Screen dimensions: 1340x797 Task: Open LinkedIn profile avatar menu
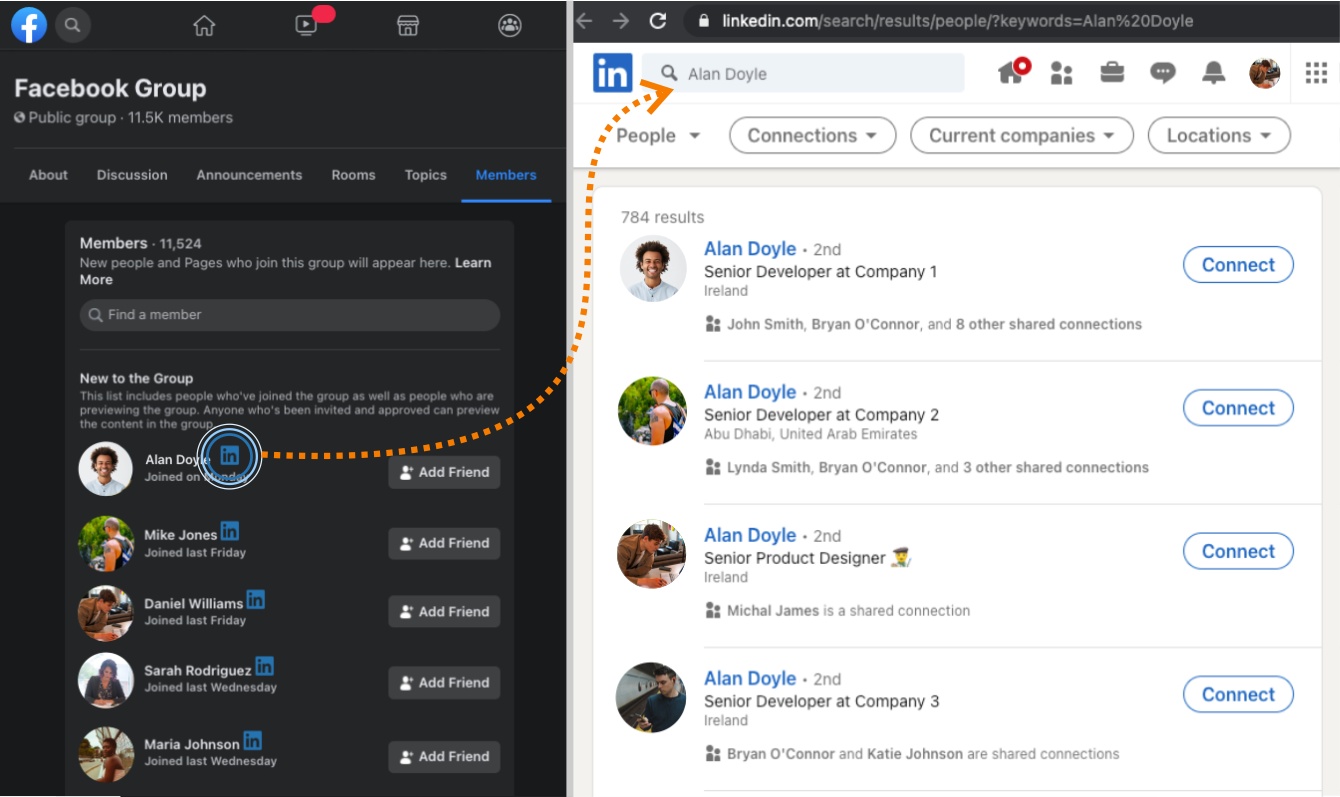pyautogui.click(x=1265, y=73)
